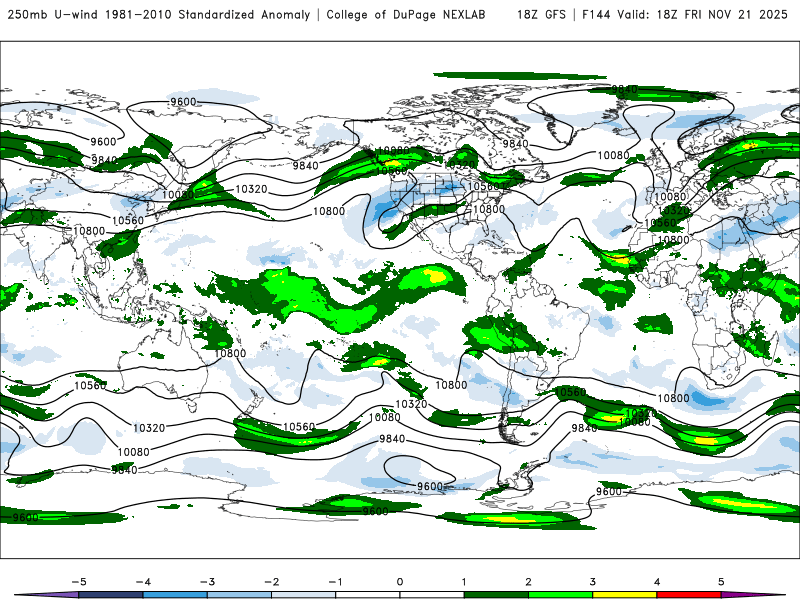Image resolution: width=800 pixels, height=600 pixels.
Task: Click the '18Z GFS' model run text
Action: click(541, 14)
